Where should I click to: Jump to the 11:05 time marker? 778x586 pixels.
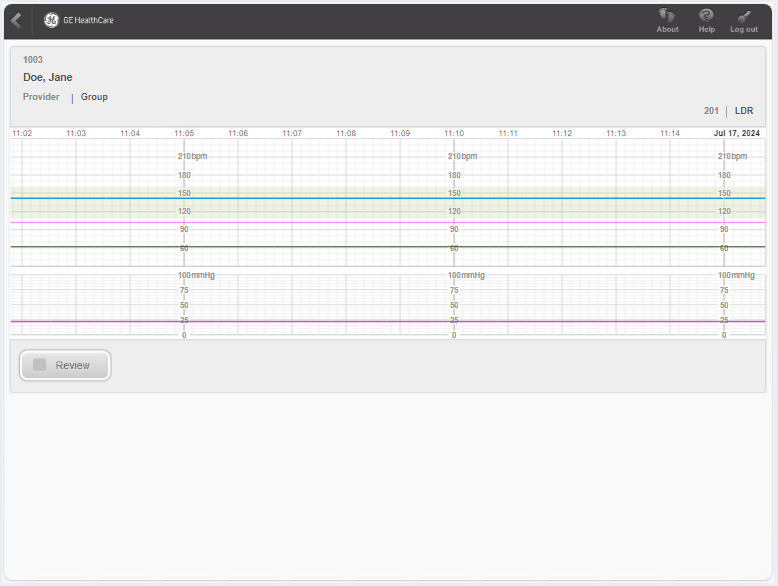(184, 133)
